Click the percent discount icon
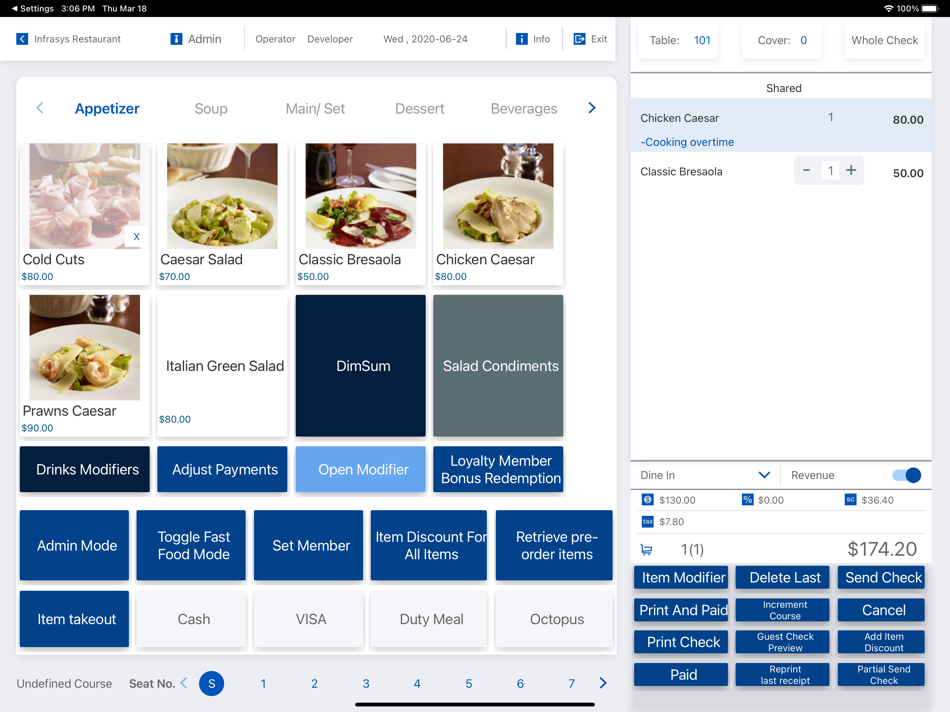Image resolution: width=950 pixels, height=712 pixels. [x=748, y=500]
